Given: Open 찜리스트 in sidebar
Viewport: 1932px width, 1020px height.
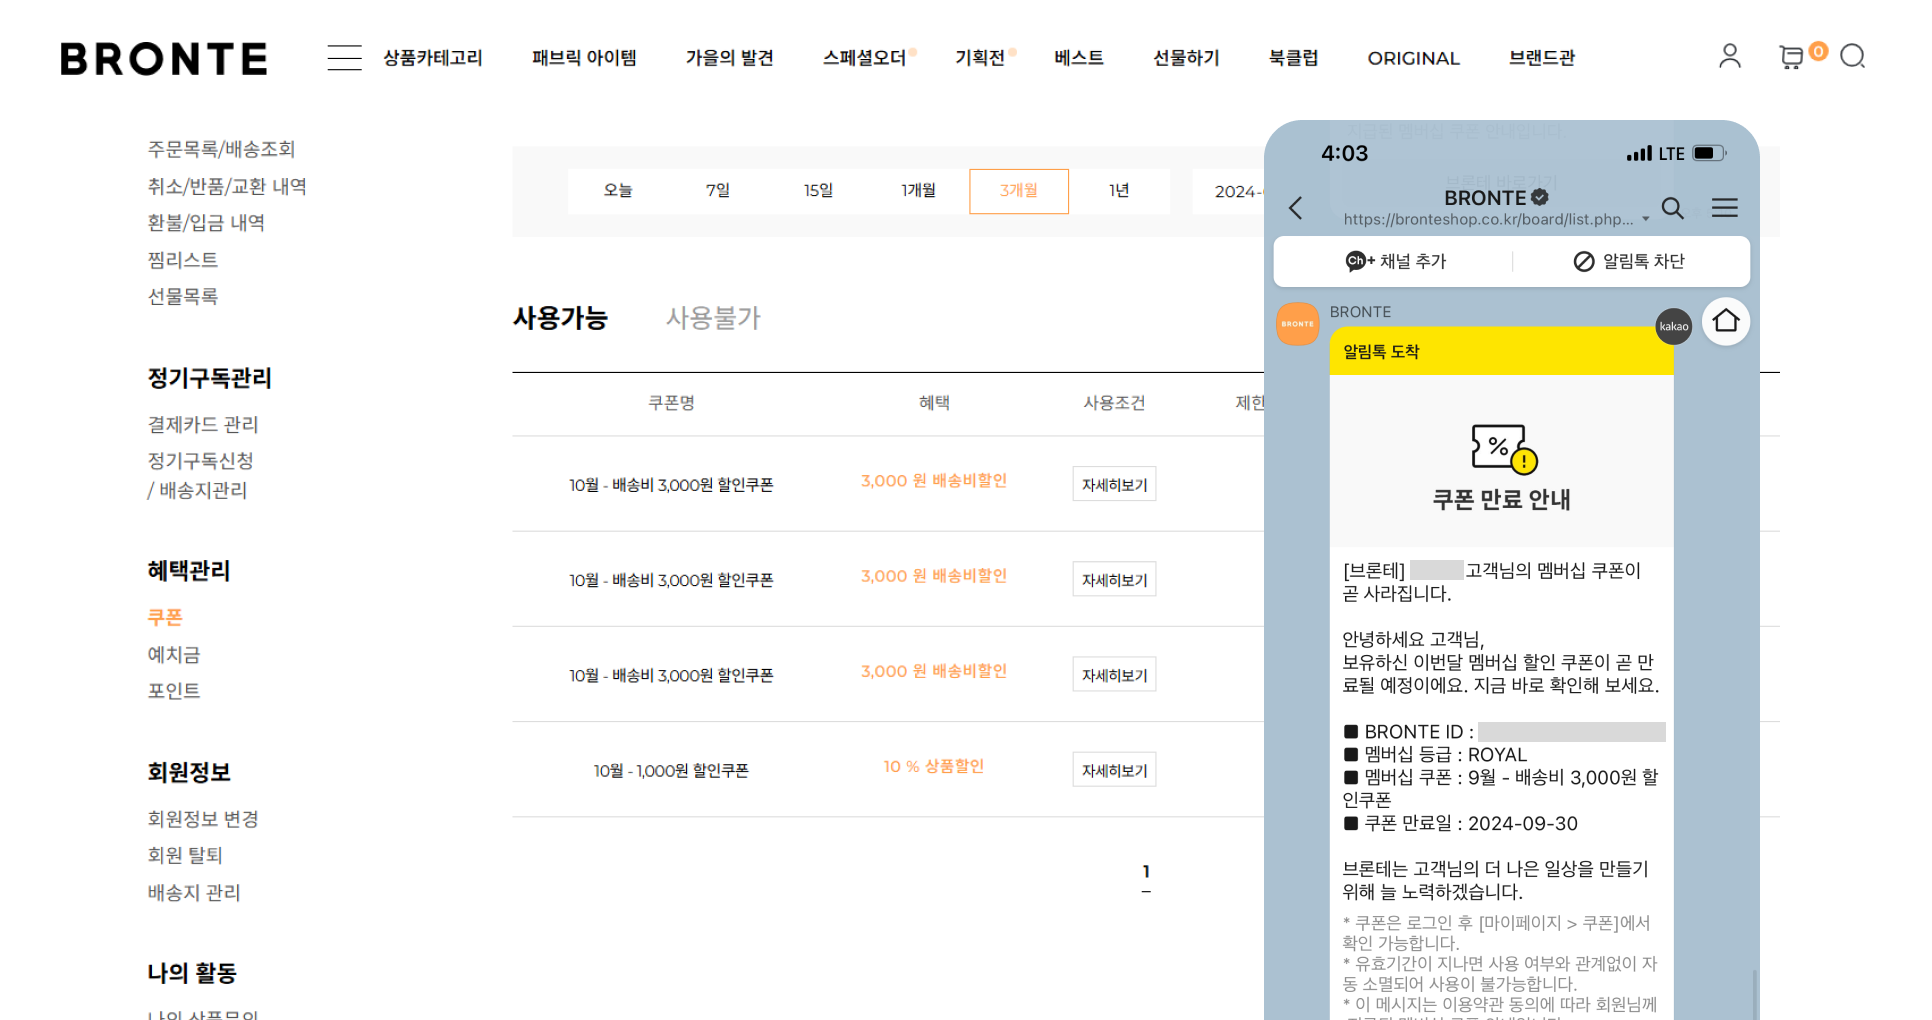Looking at the screenshot, I should point(183,260).
